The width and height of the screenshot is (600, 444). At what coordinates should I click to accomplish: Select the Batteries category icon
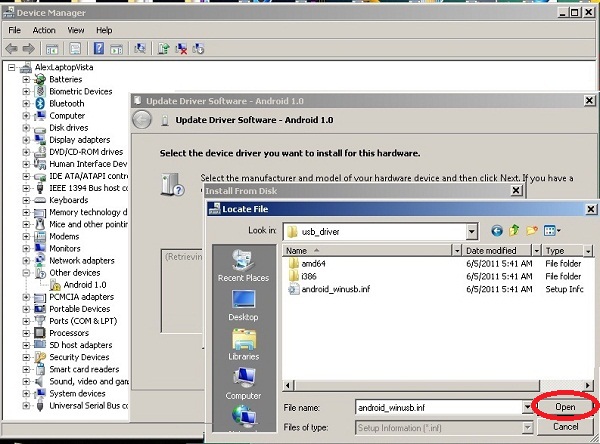pos(40,79)
